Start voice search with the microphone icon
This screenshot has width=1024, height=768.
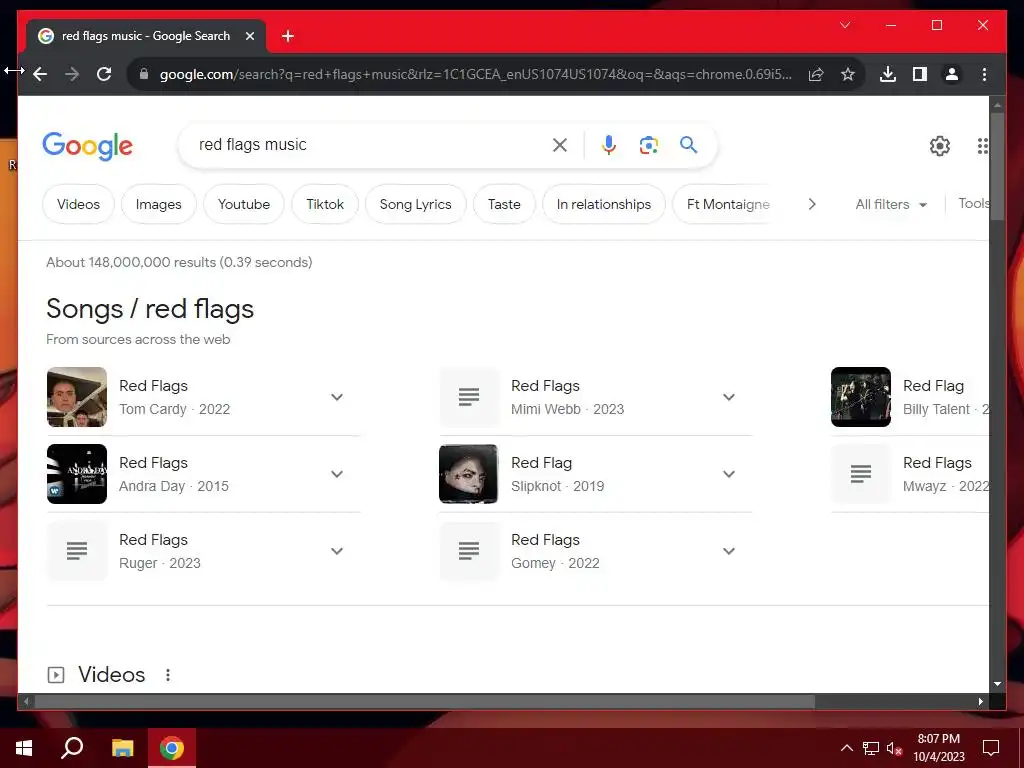point(609,145)
